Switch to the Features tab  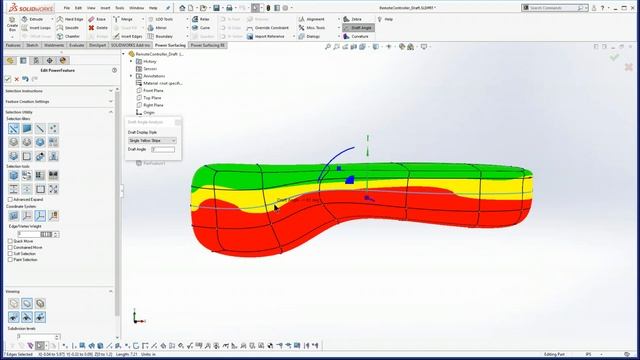coord(13,45)
